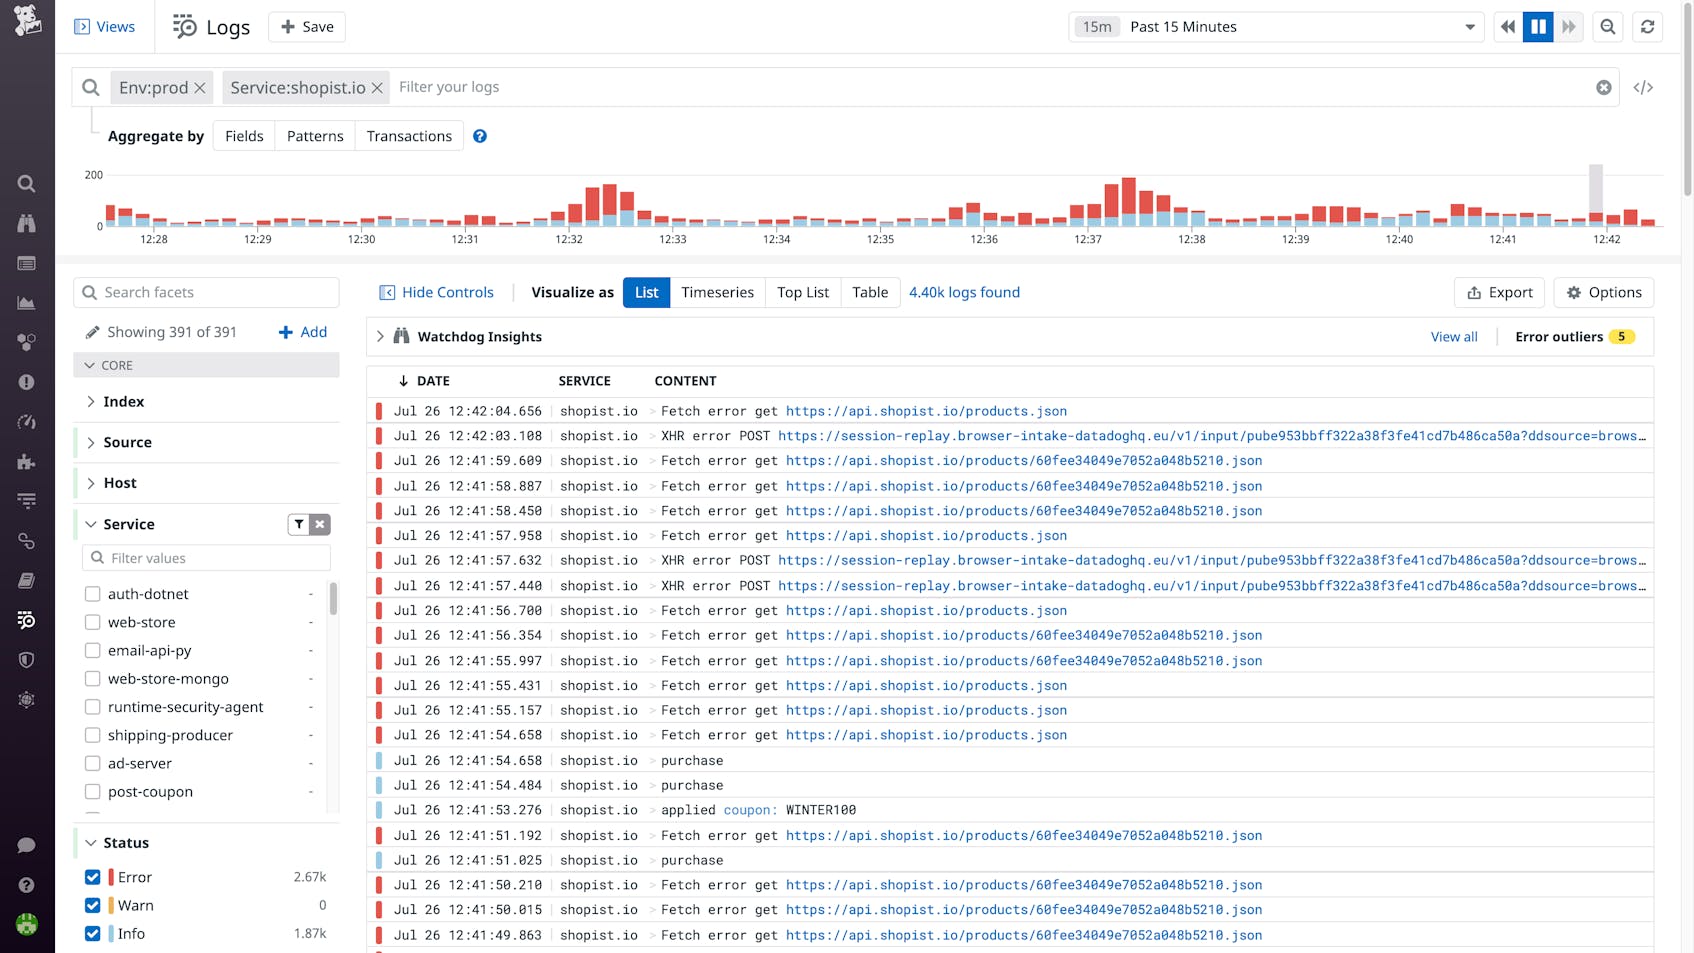Uncheck the Error status checkbox
Screen dimensions: 1694x953
[92, 877]
